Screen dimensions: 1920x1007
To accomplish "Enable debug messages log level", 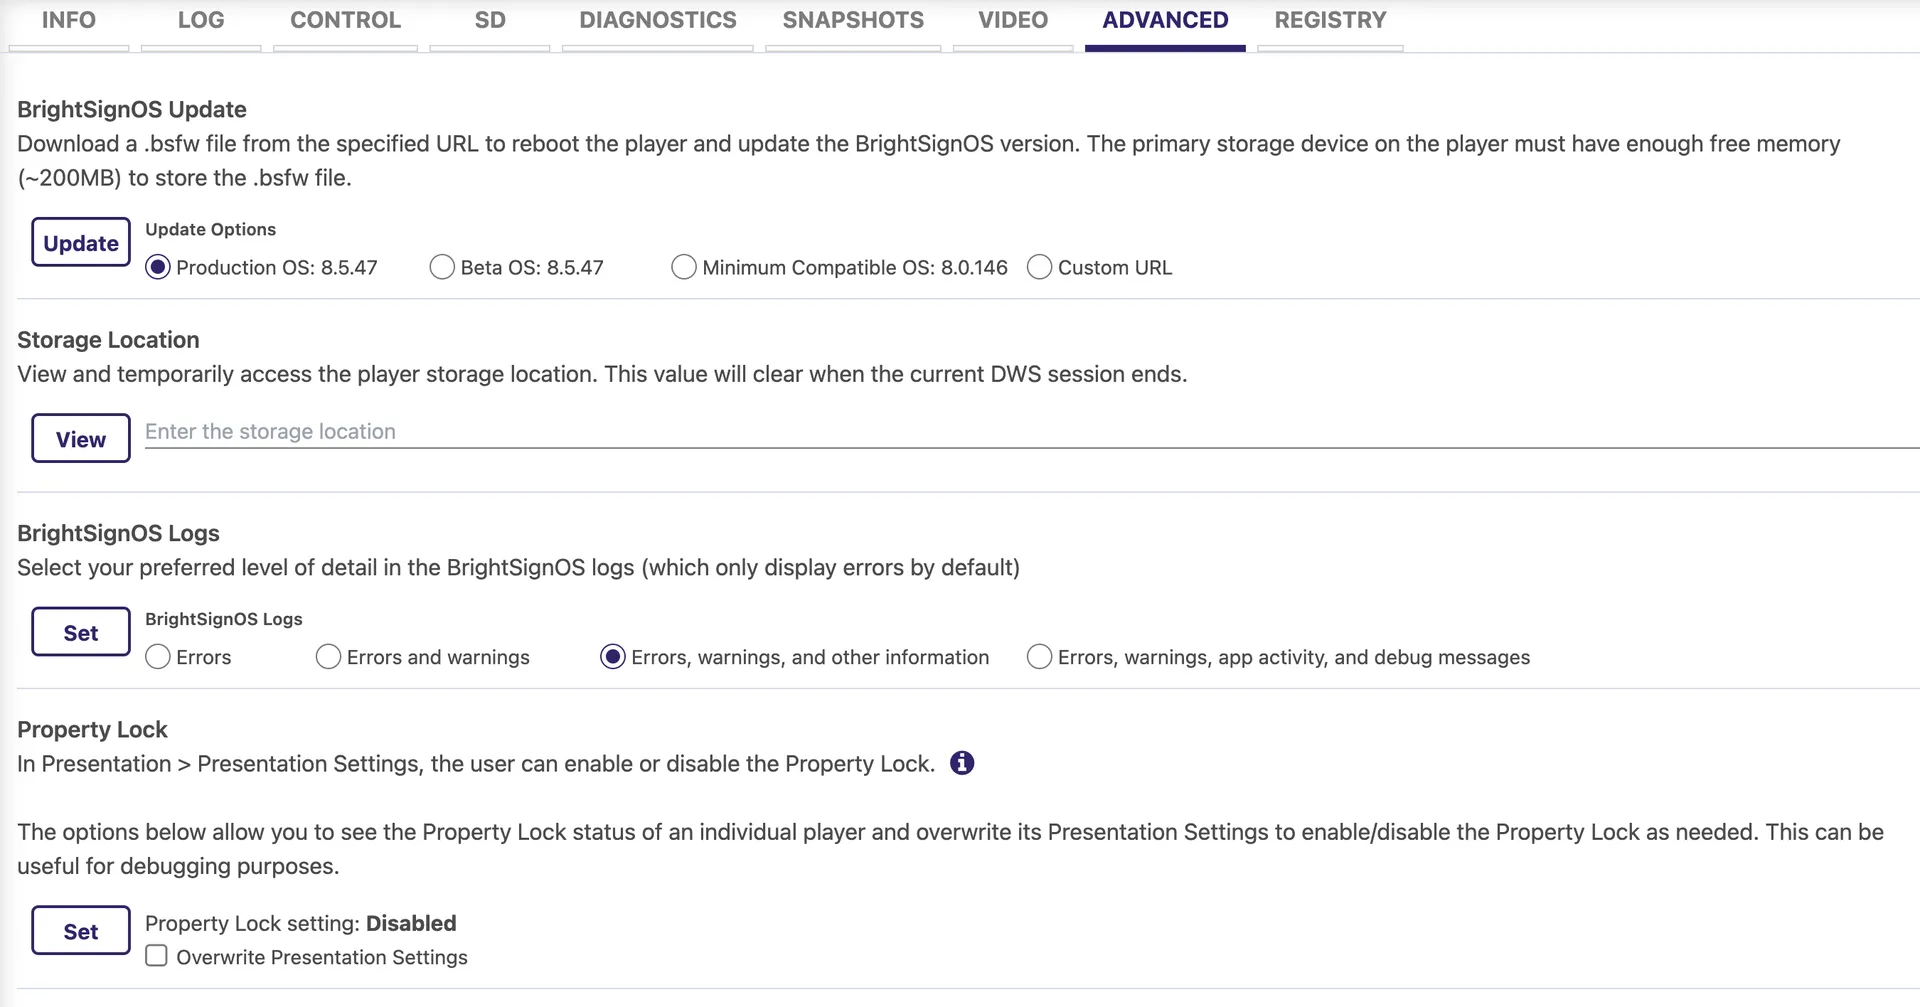I will point(1040,657).
